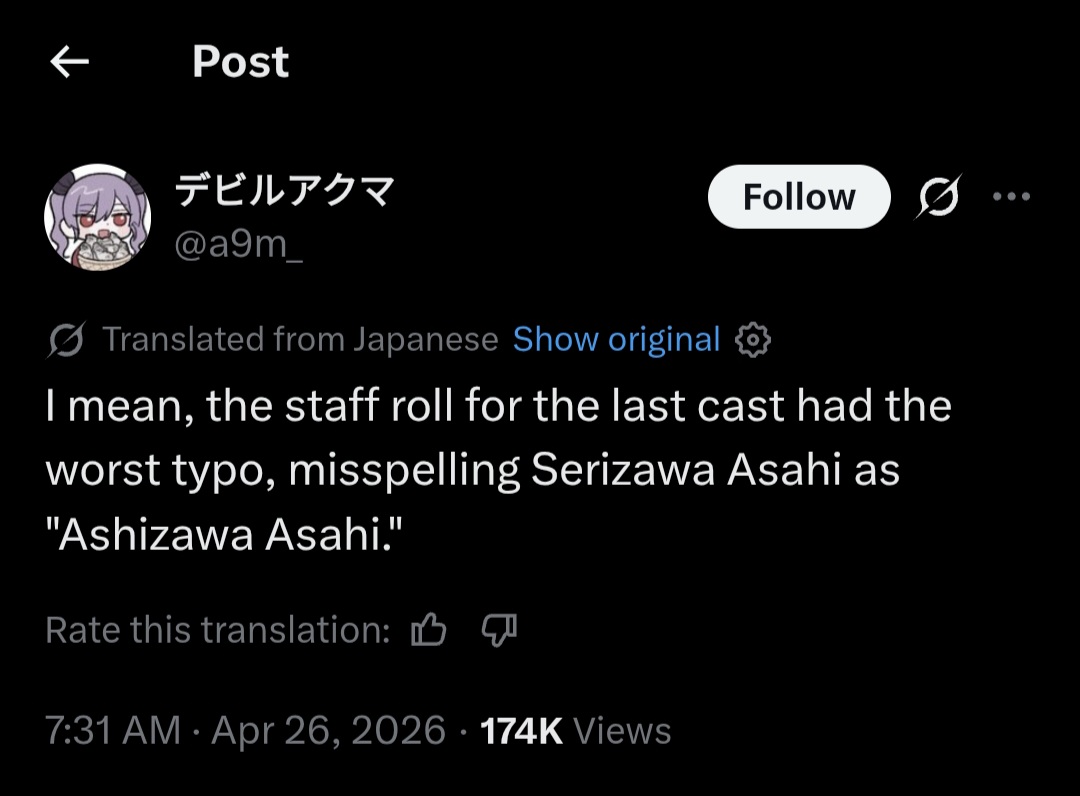
Task: Go back using the left arrow icon
Action: pos(70,62)
